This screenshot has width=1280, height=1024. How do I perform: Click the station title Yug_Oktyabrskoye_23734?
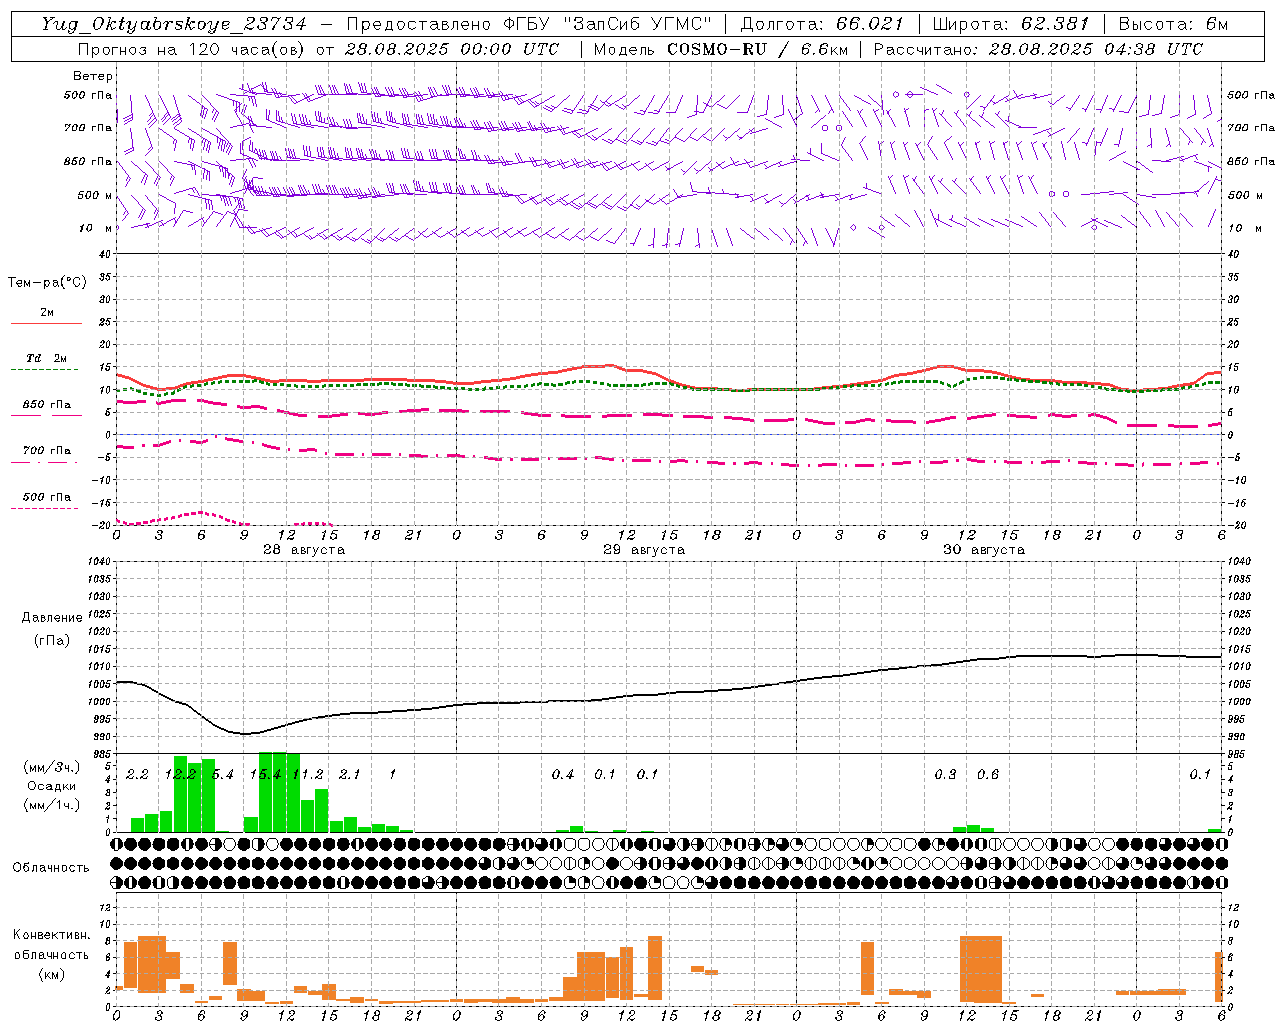point(174,24)
